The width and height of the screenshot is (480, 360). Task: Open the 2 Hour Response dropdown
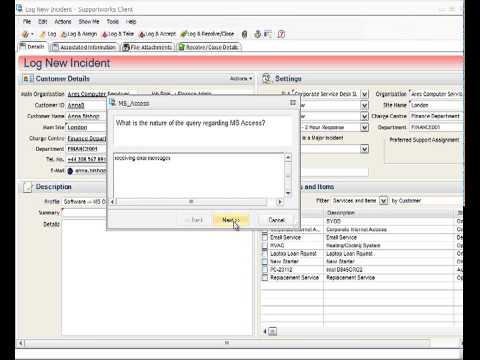pos(365,127)
